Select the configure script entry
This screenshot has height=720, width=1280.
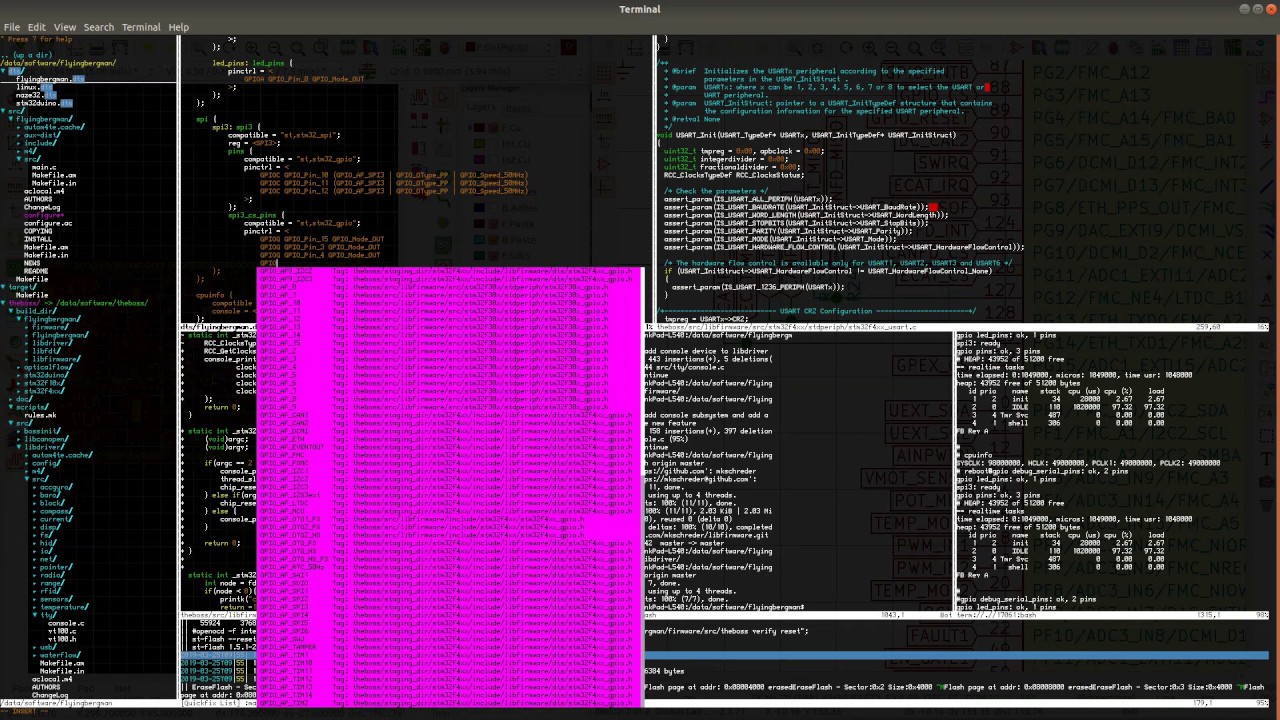point(43,215)
